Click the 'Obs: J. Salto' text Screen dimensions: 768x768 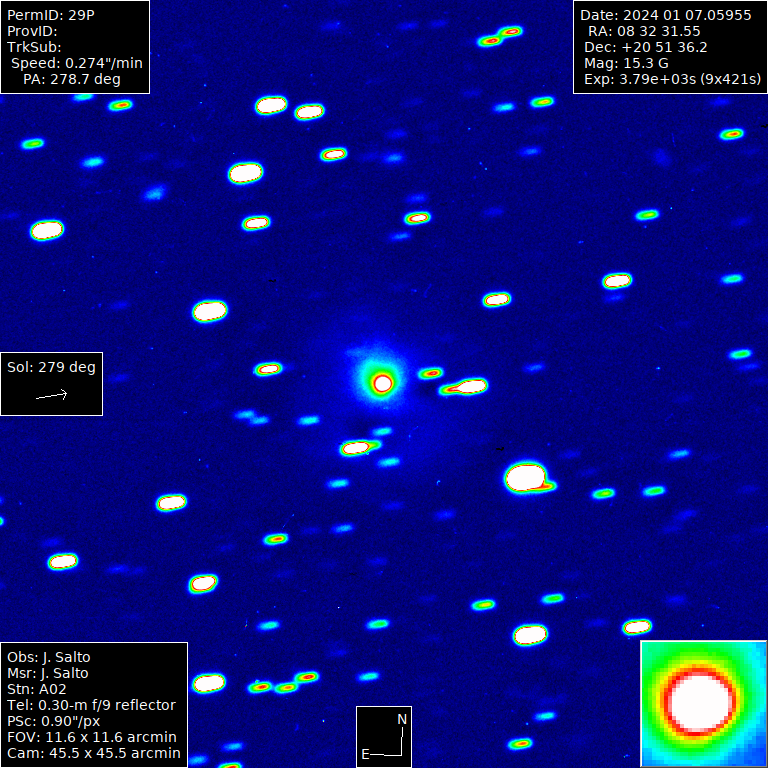pos(48,657)
